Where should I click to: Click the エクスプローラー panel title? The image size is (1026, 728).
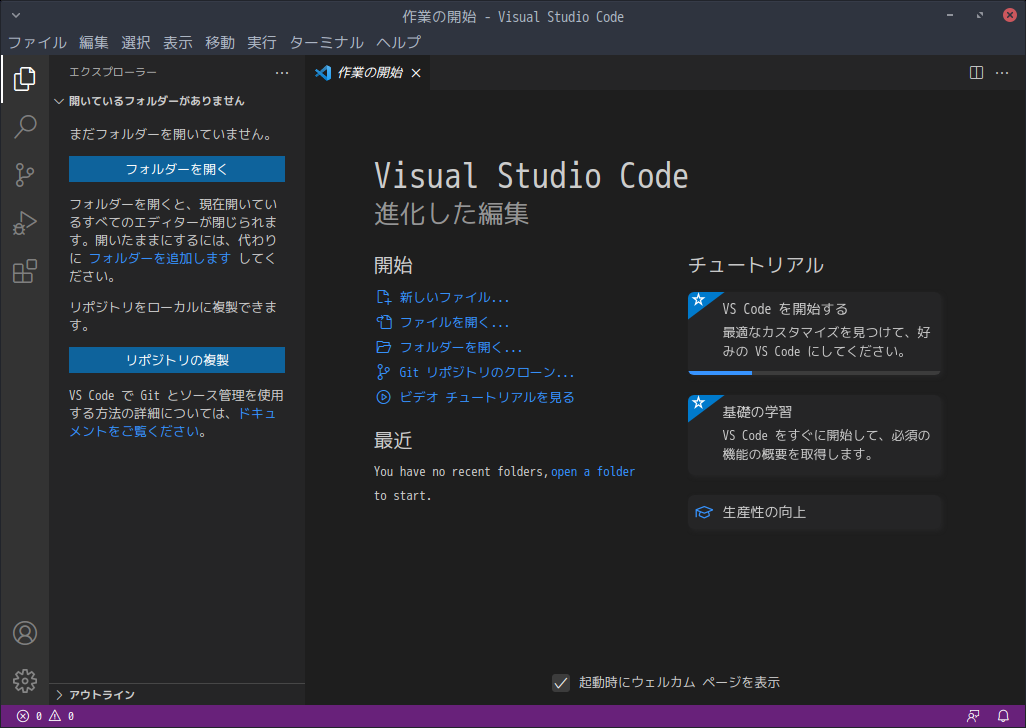point(113,72)
